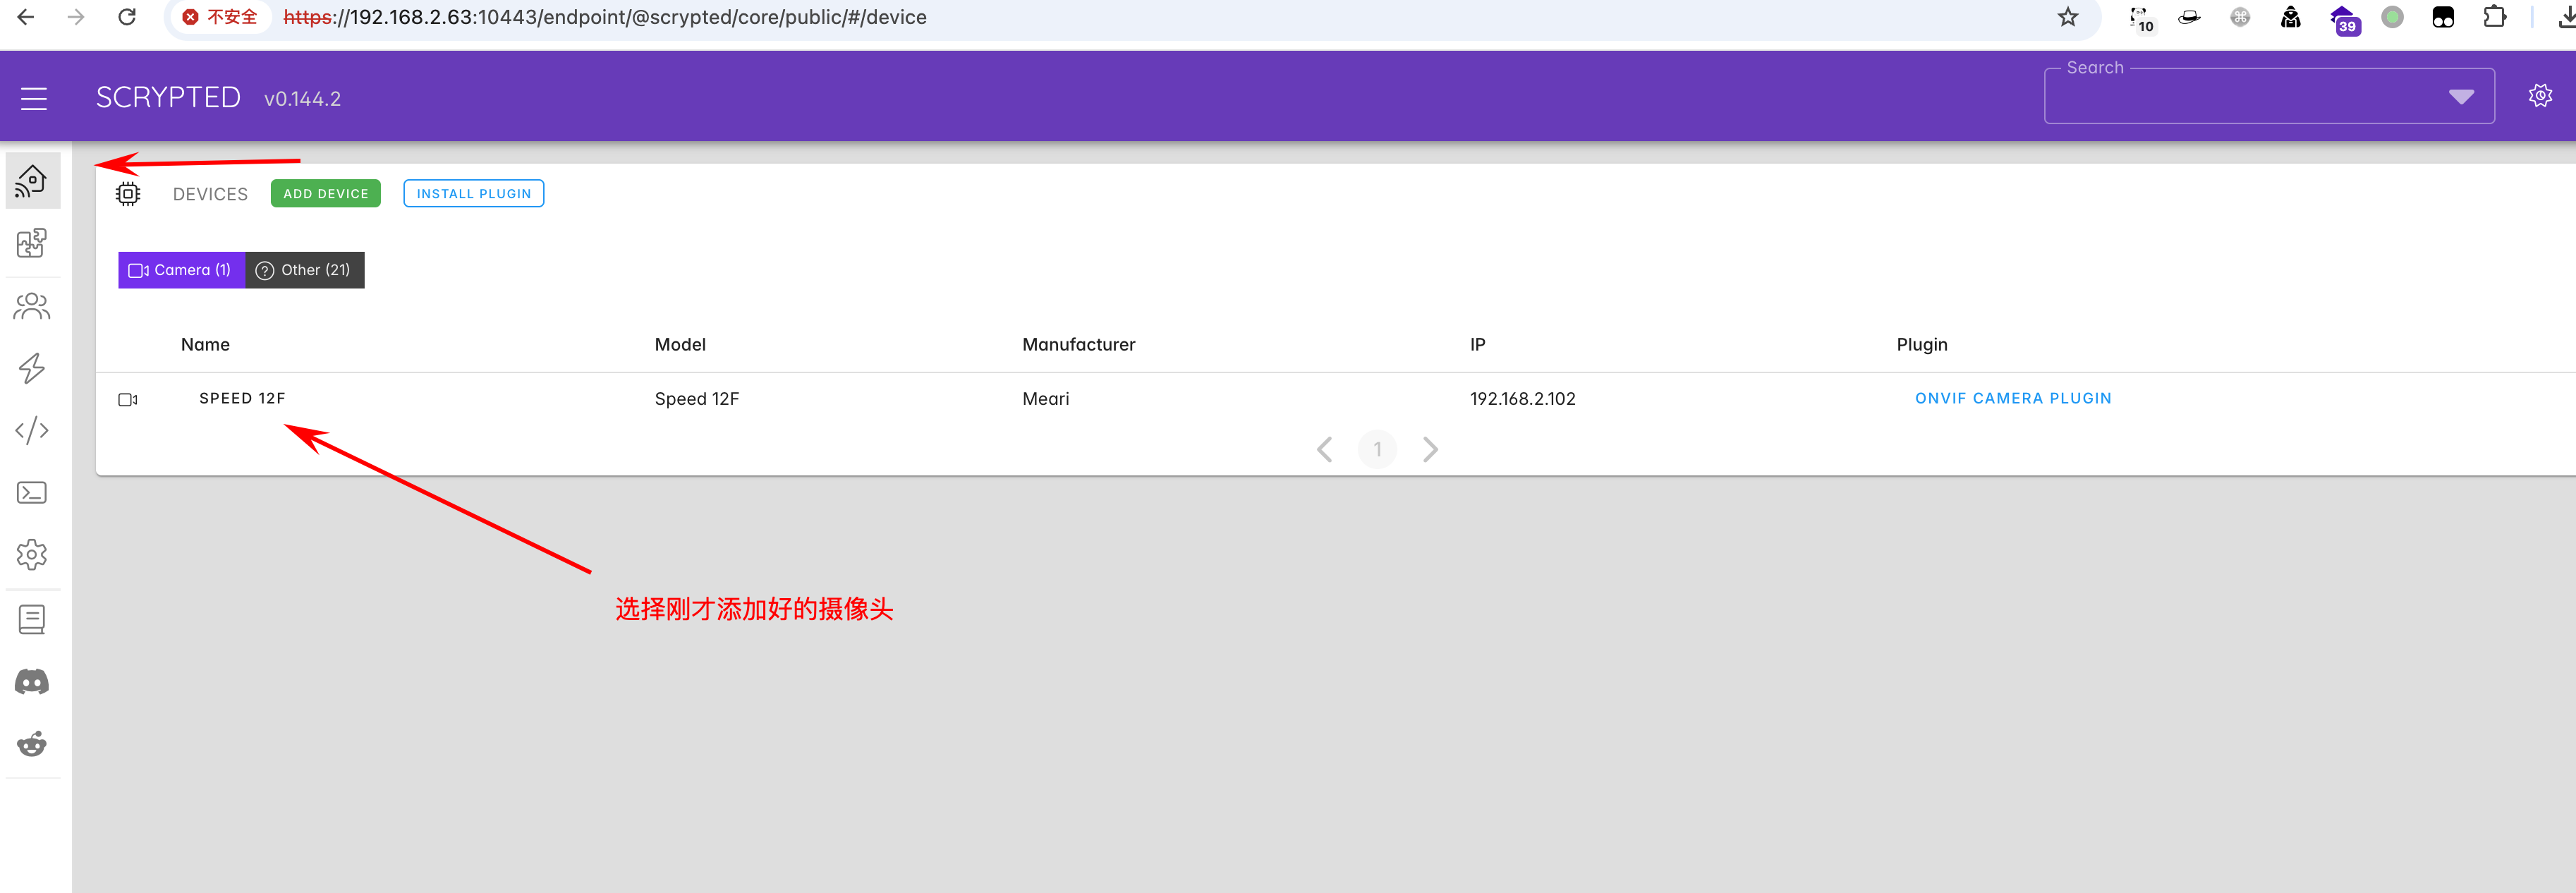Go to the previous page chevron
The width and height of the screenshot is (2576, 893).
[1325, 450]
